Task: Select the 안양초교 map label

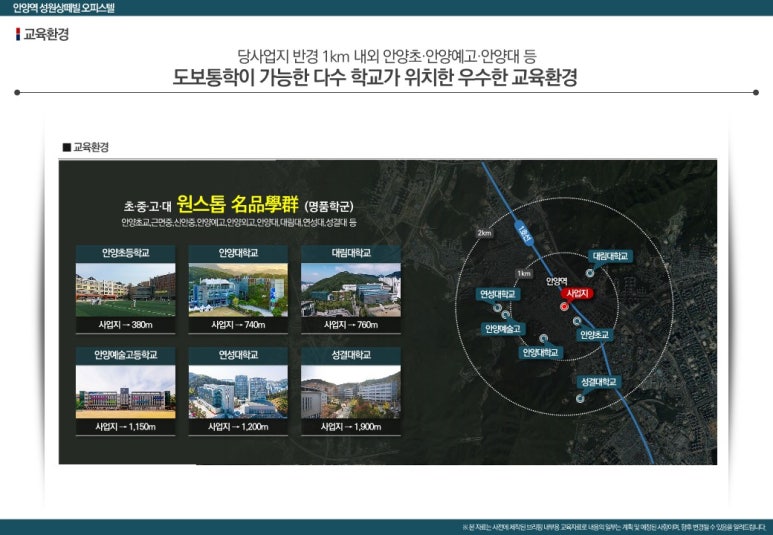Action: (595, 335)
